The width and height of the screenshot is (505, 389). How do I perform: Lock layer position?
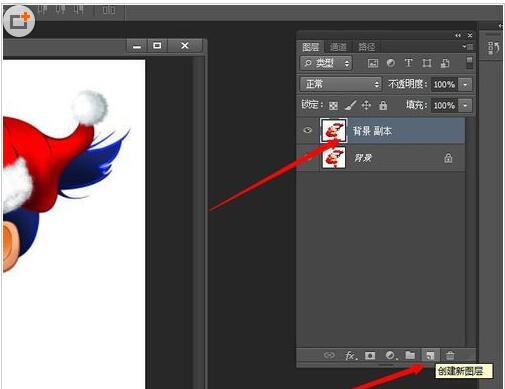tap(366, 105)
